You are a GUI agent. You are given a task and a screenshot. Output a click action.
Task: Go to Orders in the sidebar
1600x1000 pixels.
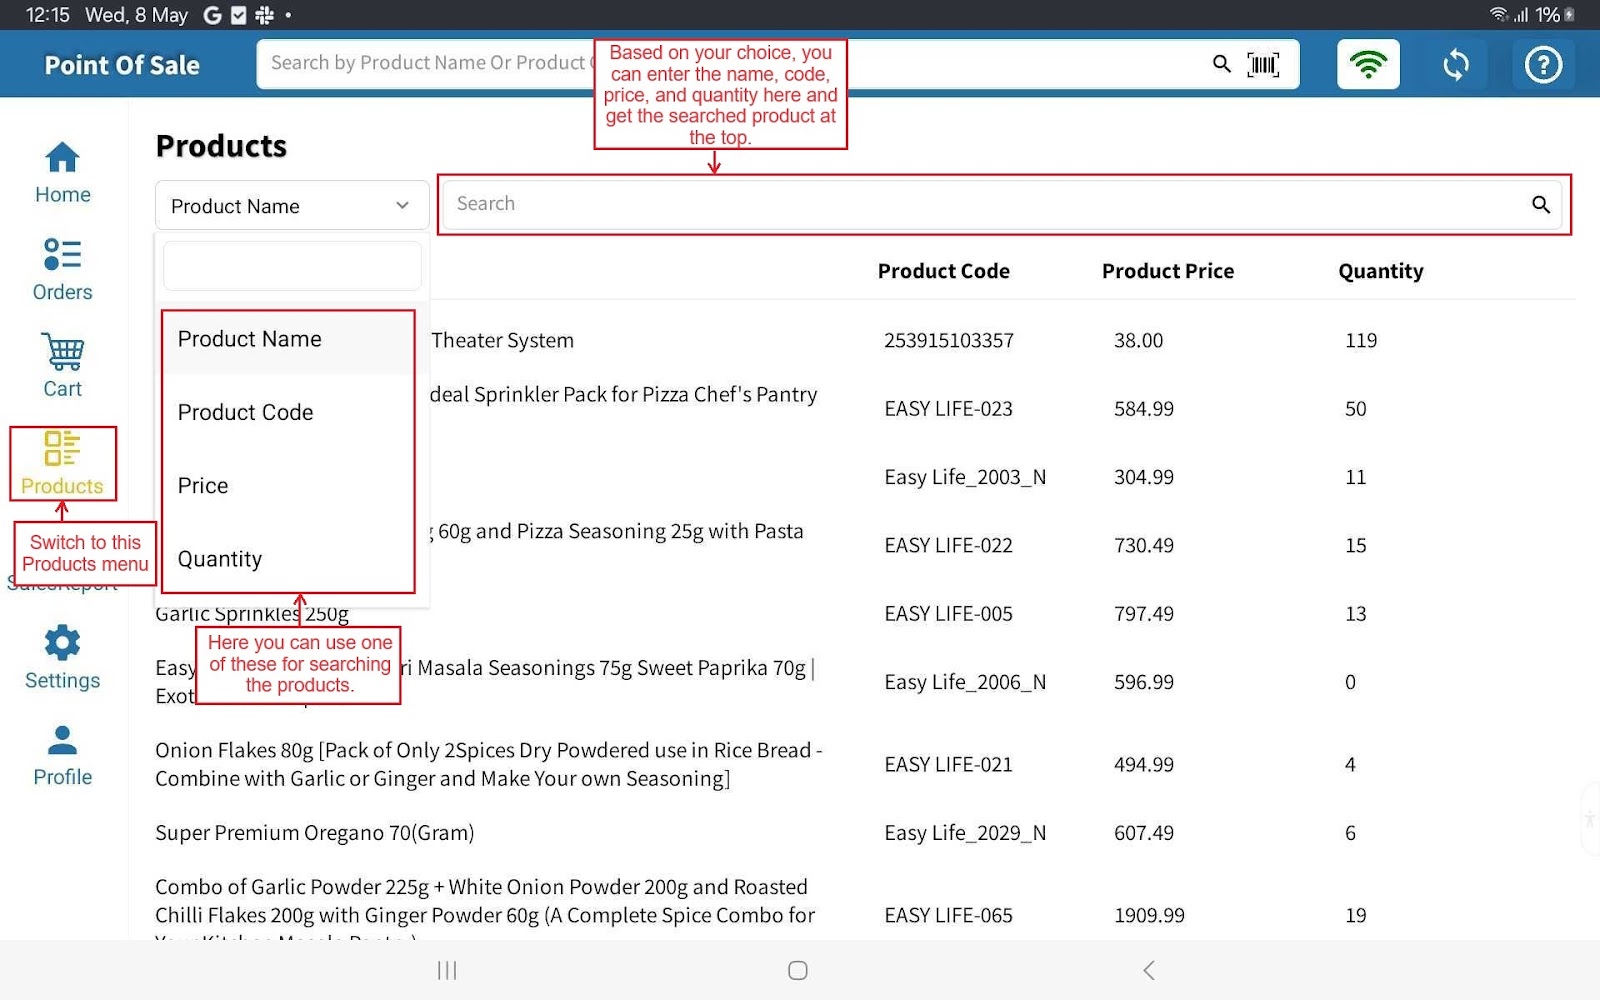coord(62,269)
